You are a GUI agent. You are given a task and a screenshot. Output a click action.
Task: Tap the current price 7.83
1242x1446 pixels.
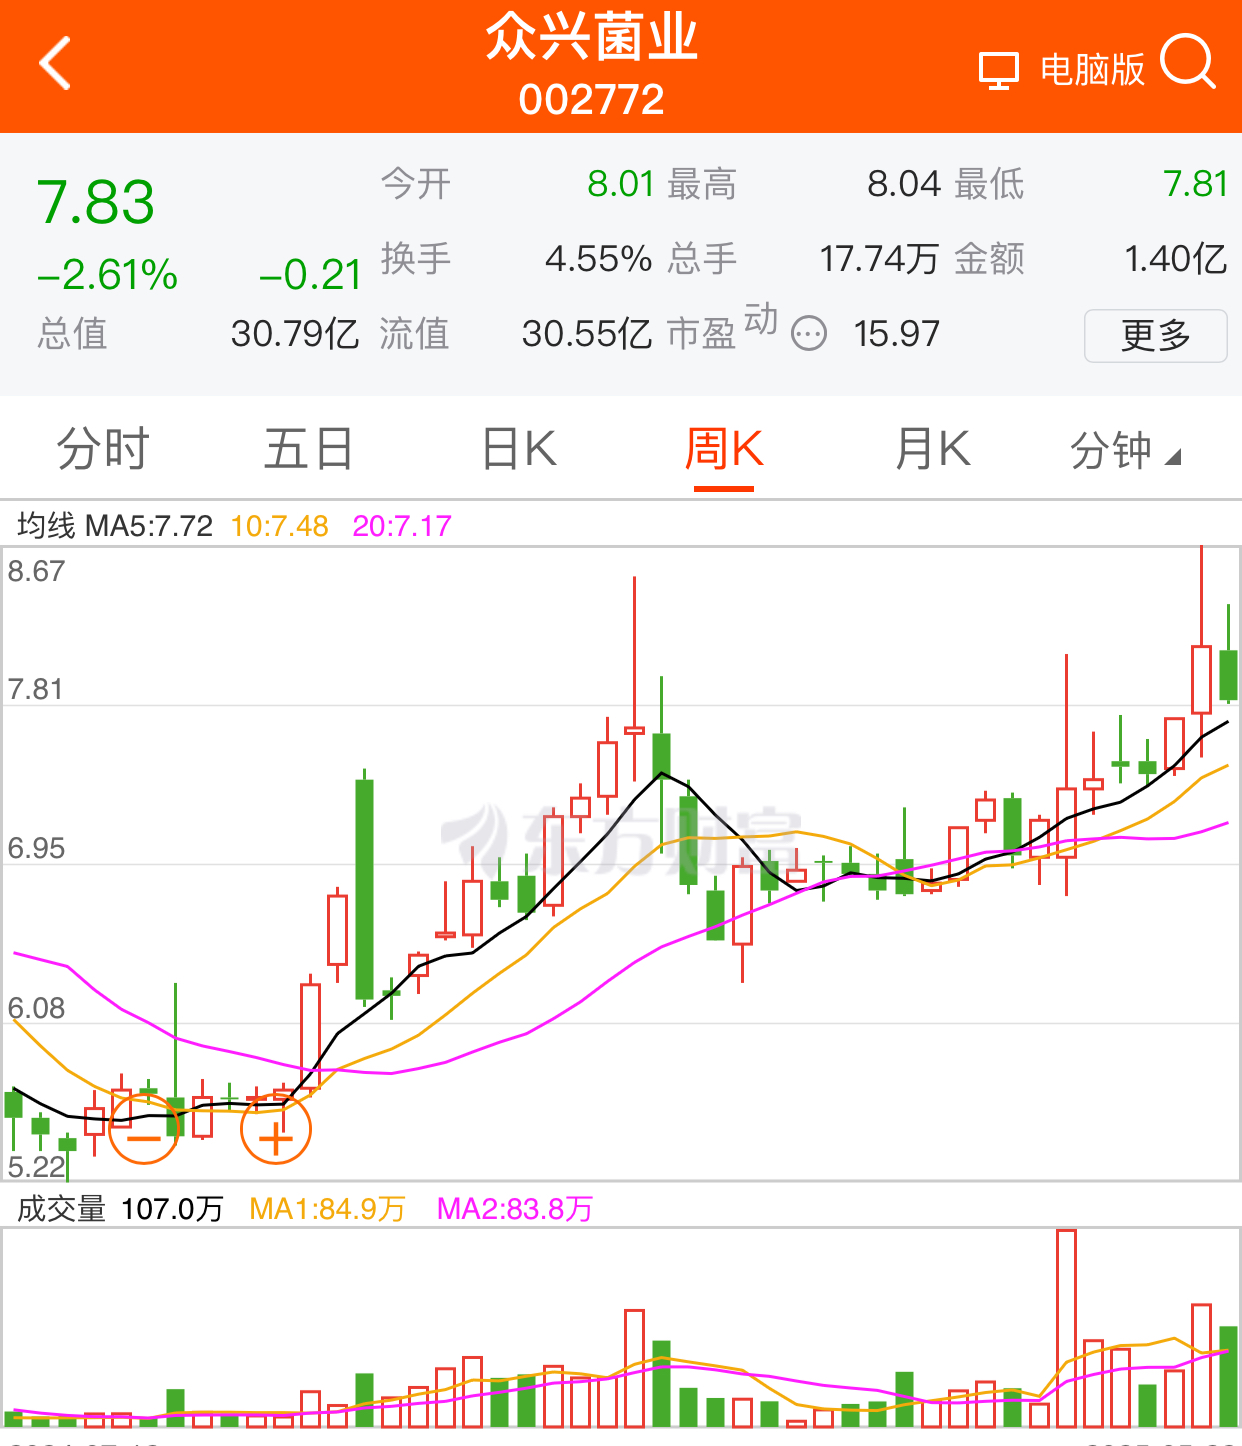click(96, 202)
